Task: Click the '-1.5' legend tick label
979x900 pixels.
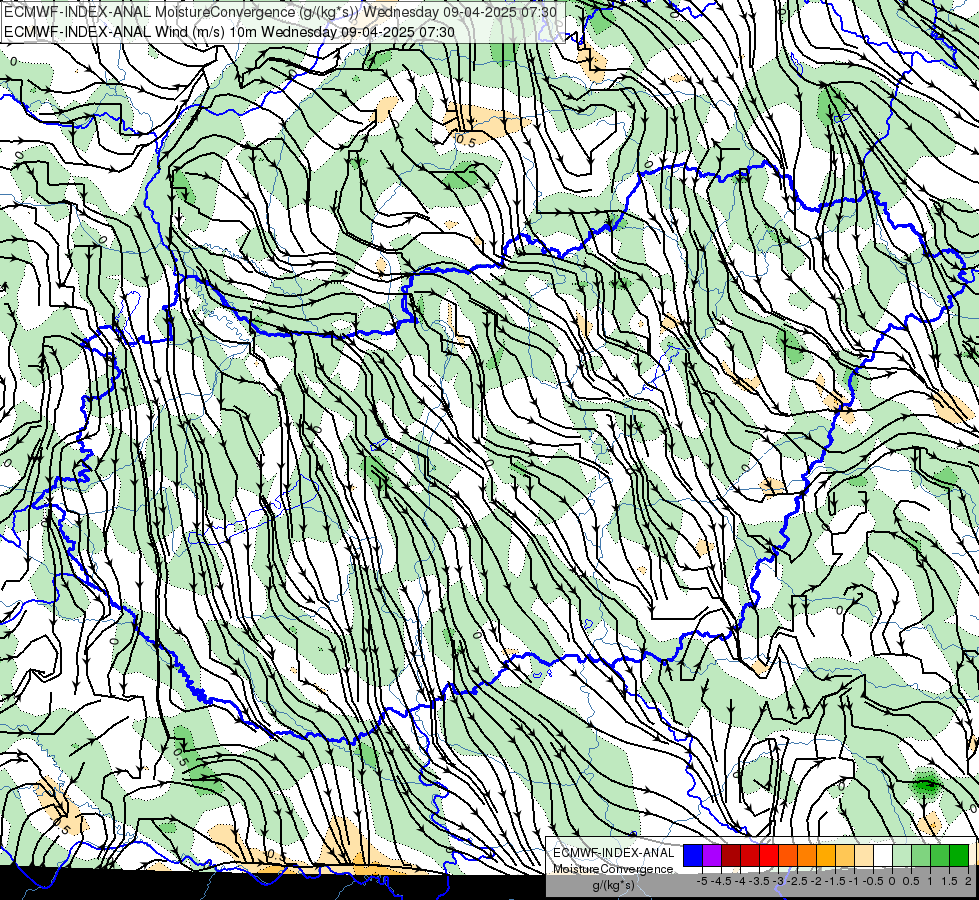Action: pos(835,881)
